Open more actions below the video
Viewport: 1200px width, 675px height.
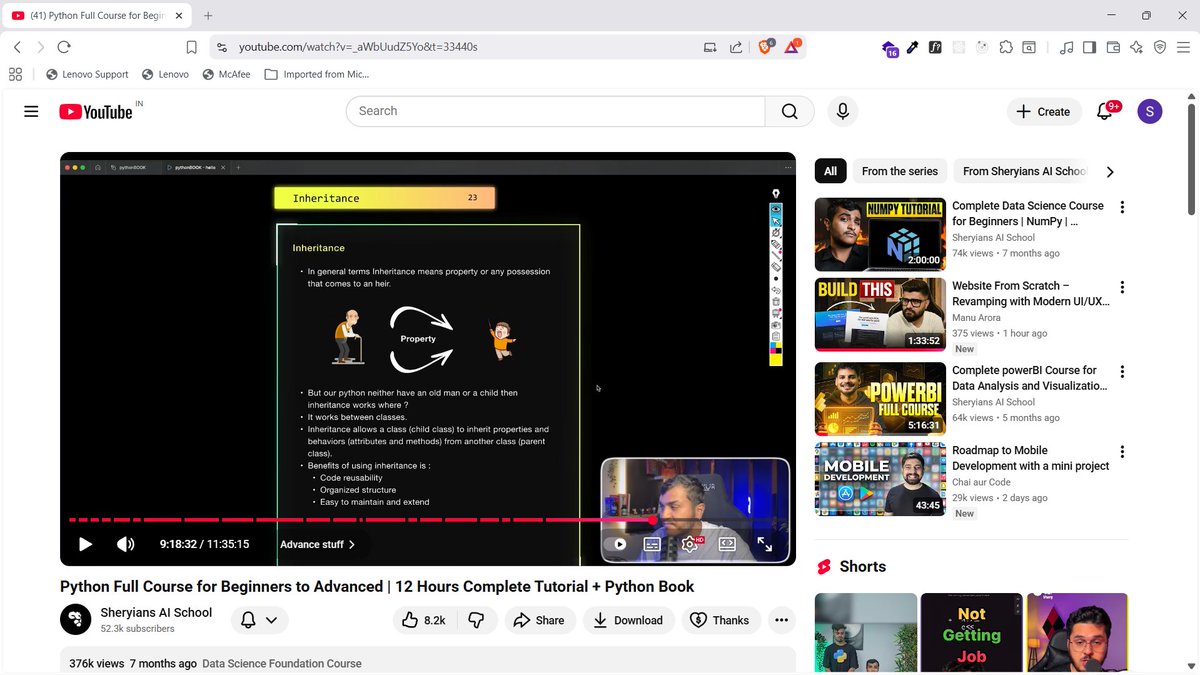click(782, 620)
